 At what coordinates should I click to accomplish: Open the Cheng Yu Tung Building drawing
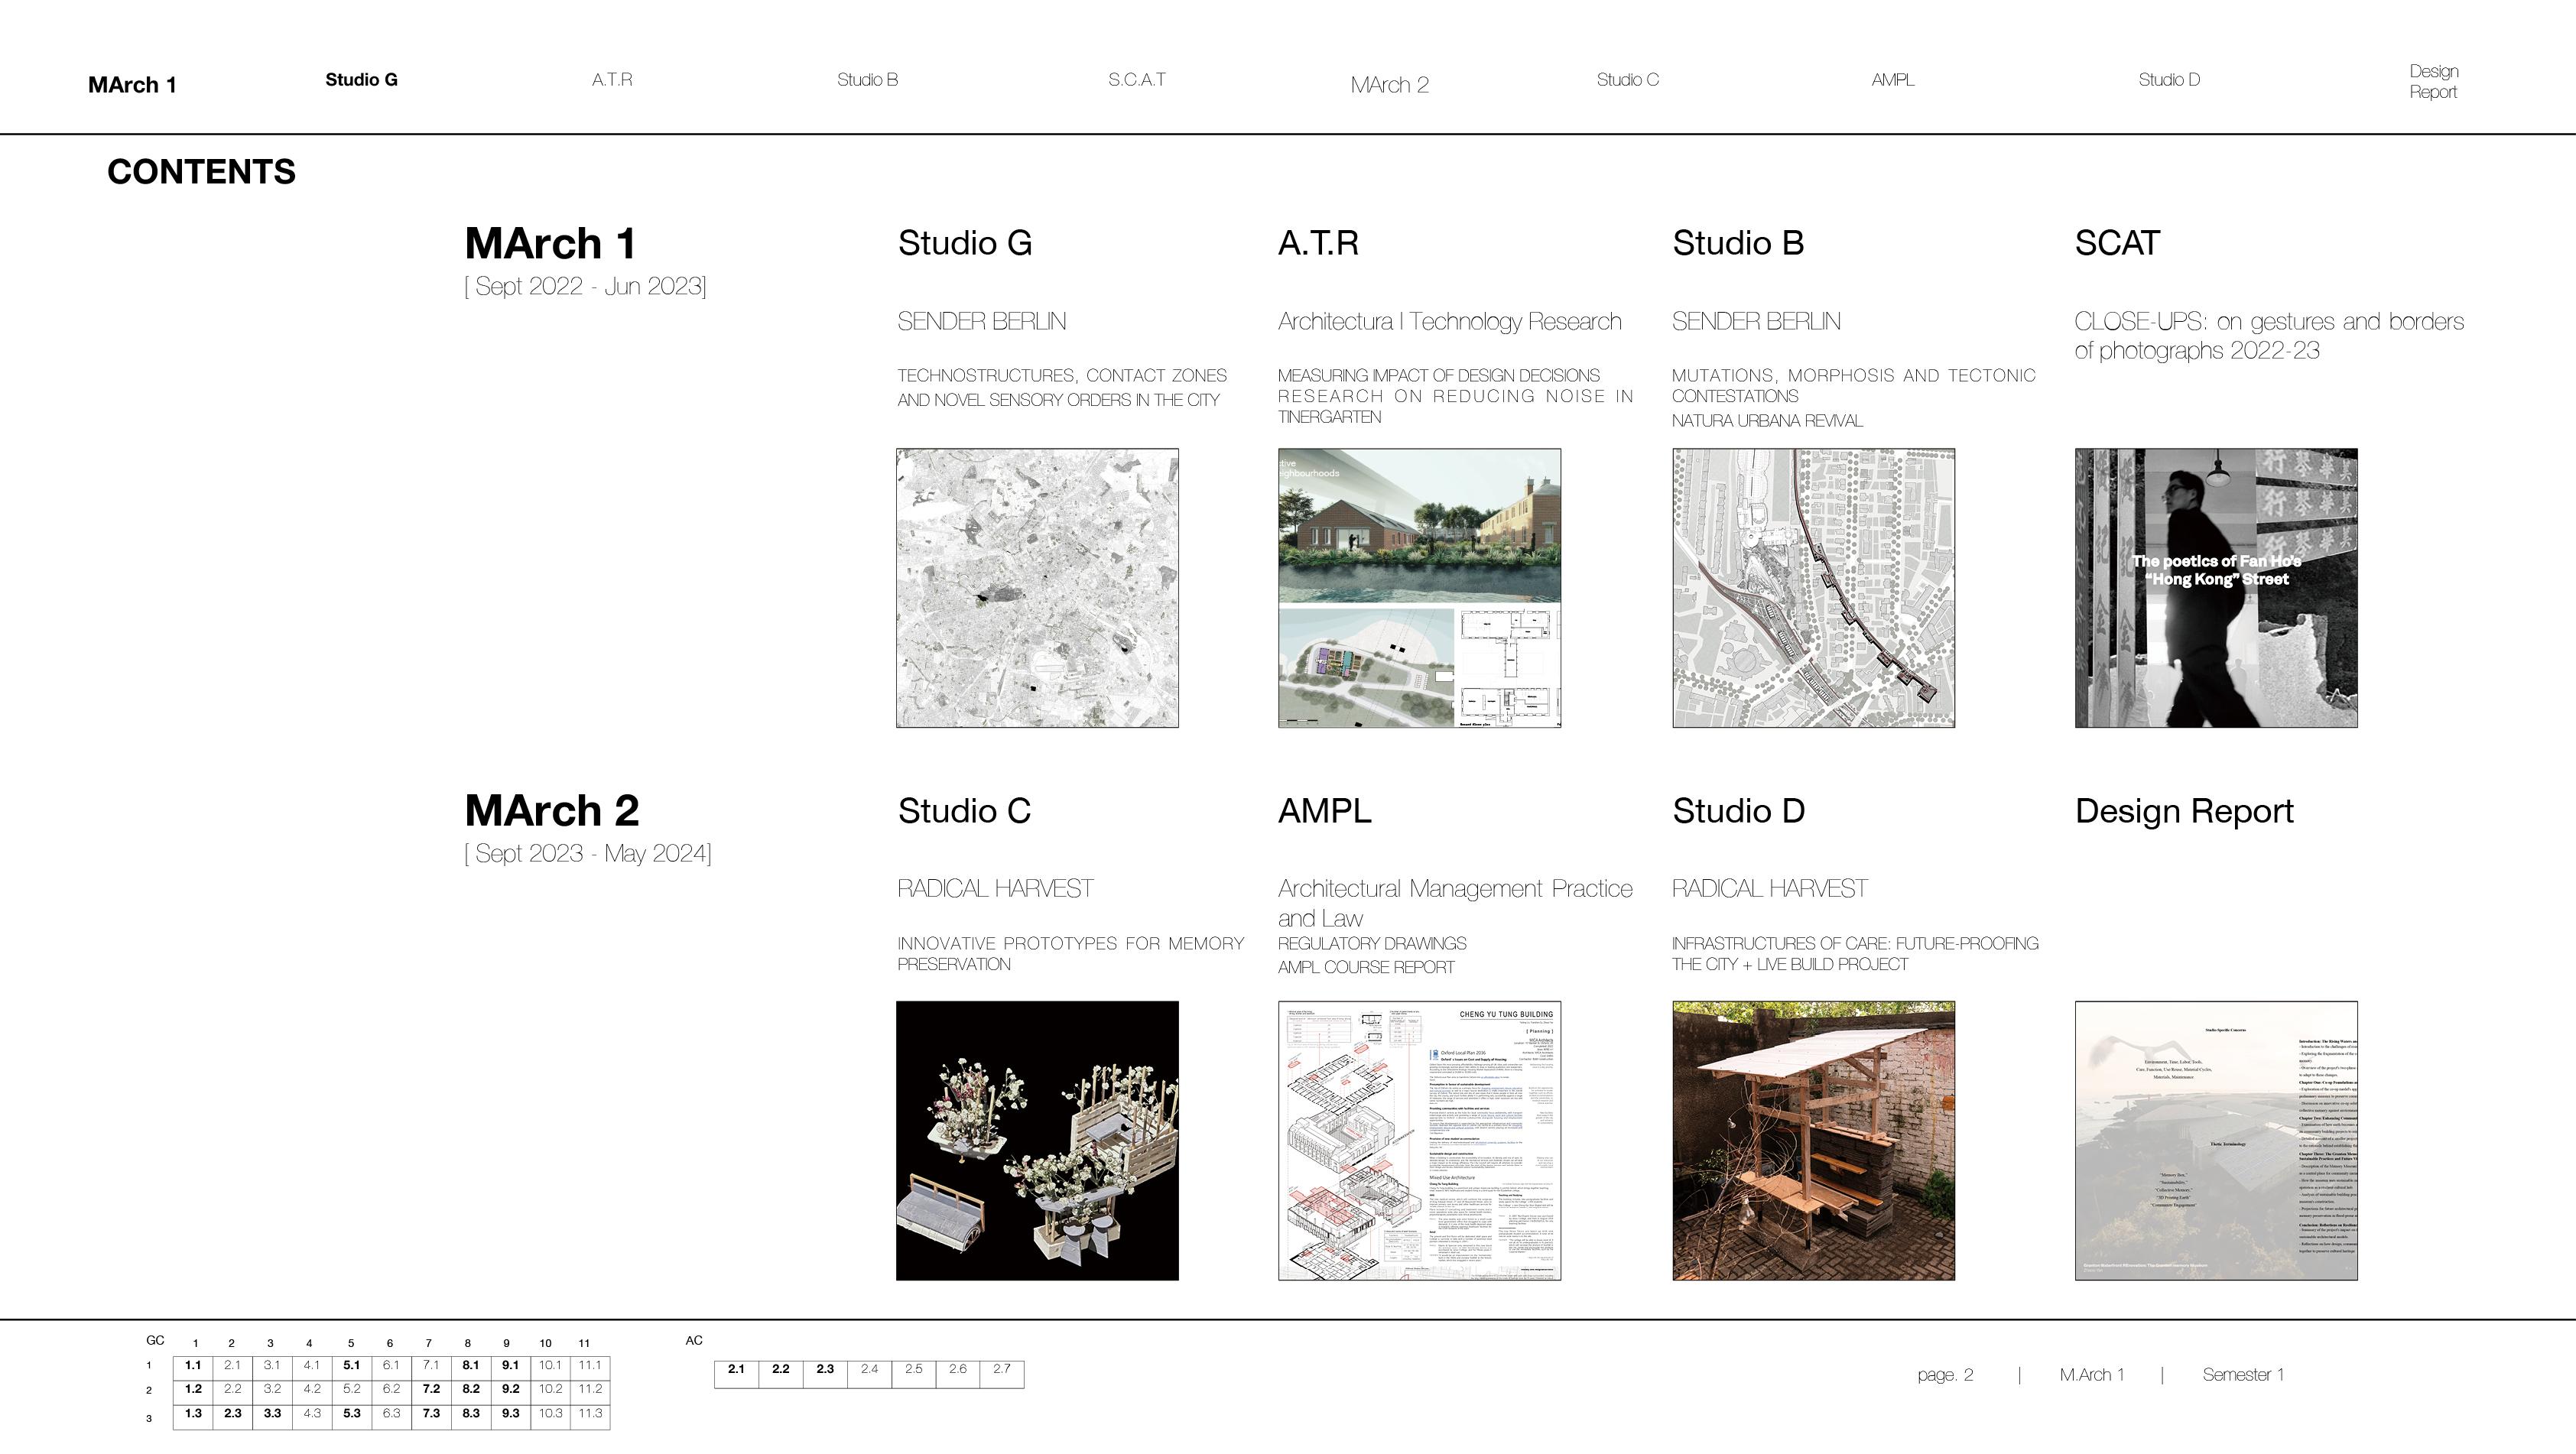click(1419, 1140)
